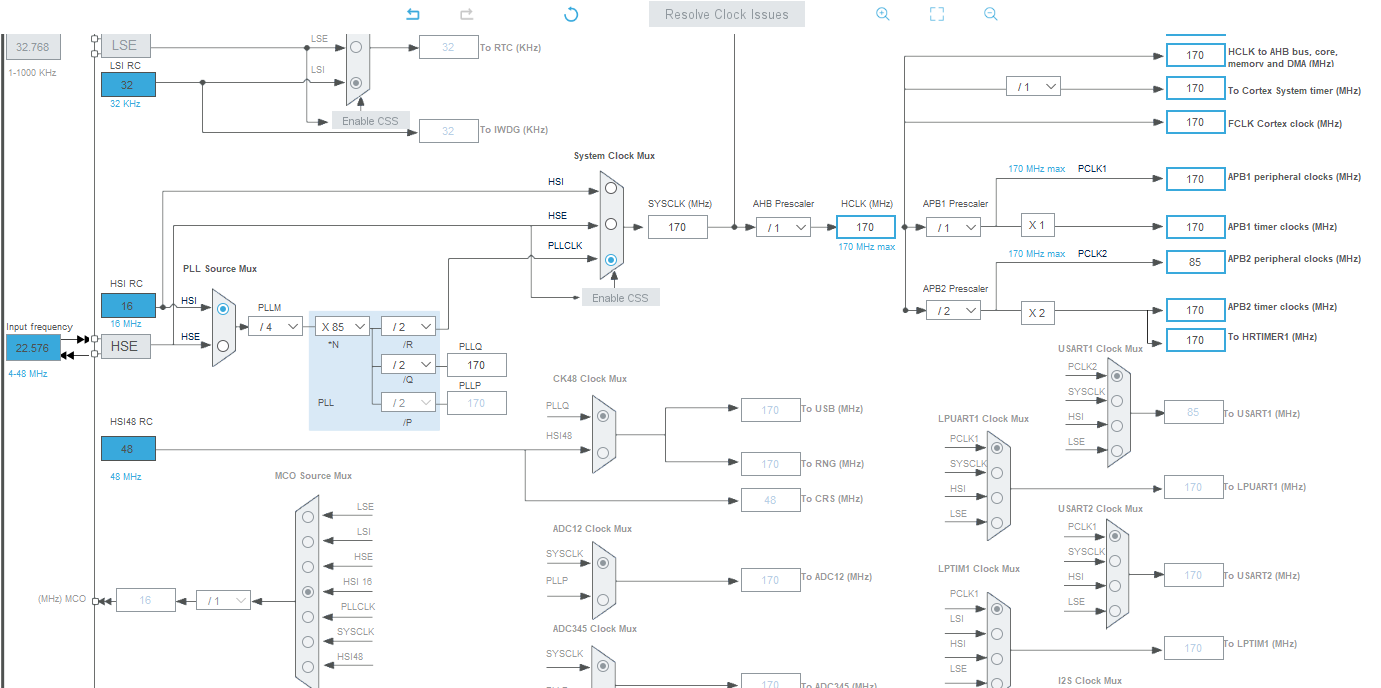Click the zoom out magnifier icon
This screenshot has height=688, width=1381.
click(991, 14)
